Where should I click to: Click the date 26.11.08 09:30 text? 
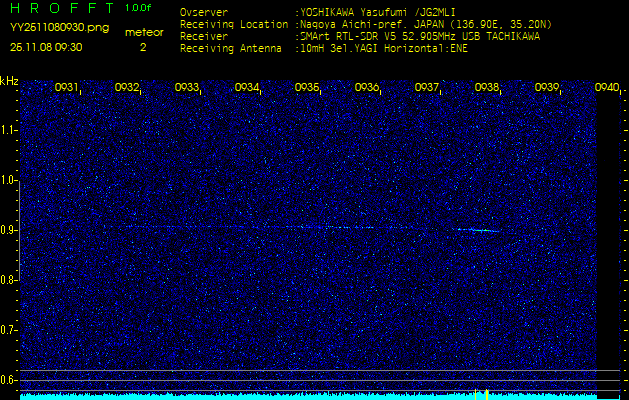(x=46, y=46)
